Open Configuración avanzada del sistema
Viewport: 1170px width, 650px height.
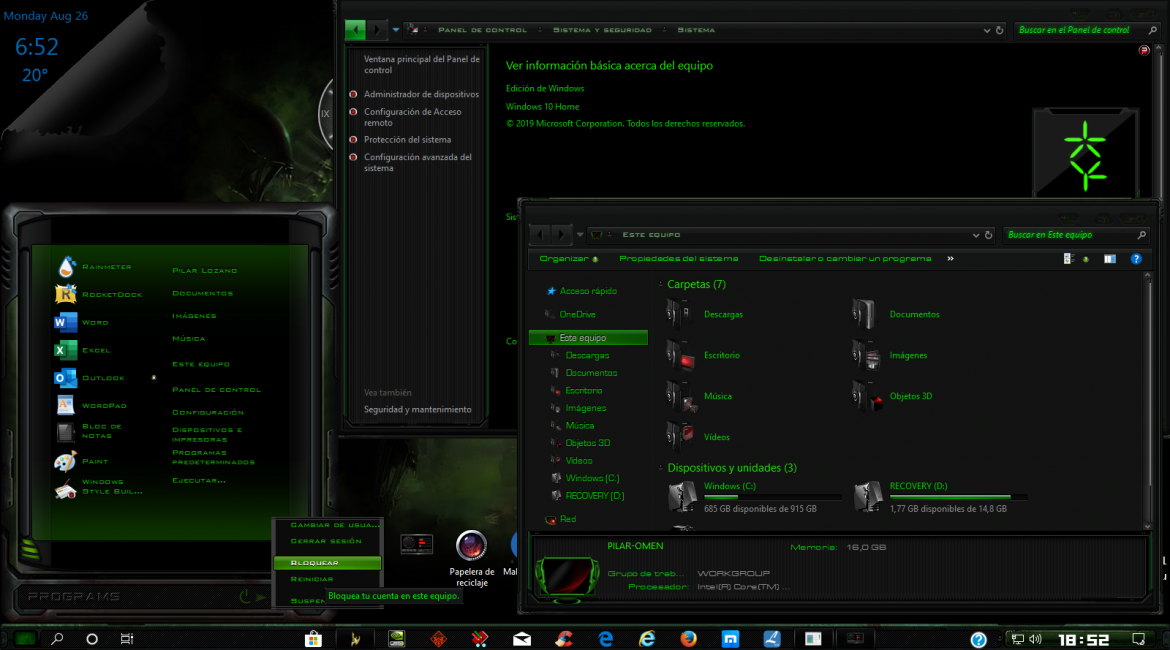pyautogui.click(x=418, y=163)
